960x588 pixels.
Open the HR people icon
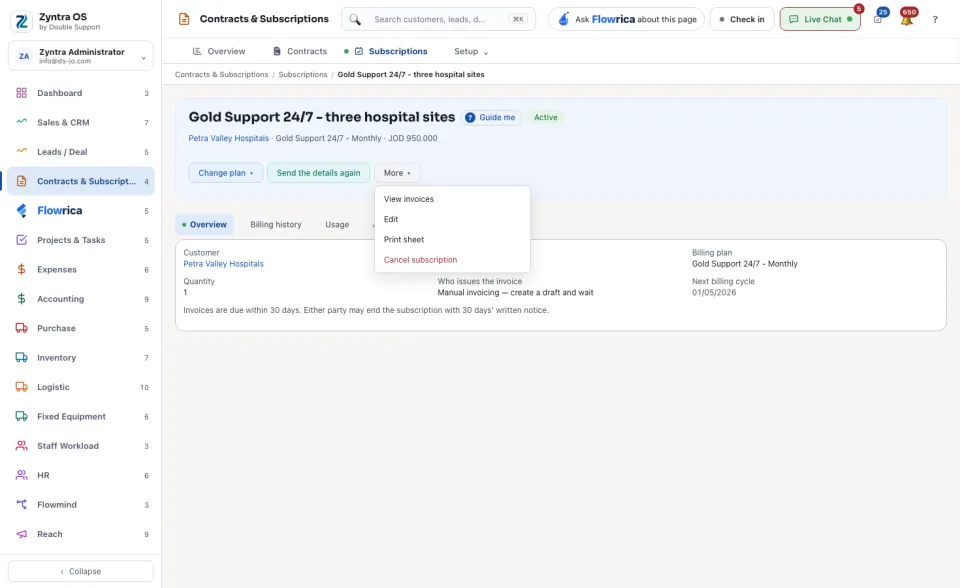pos(21,475)
